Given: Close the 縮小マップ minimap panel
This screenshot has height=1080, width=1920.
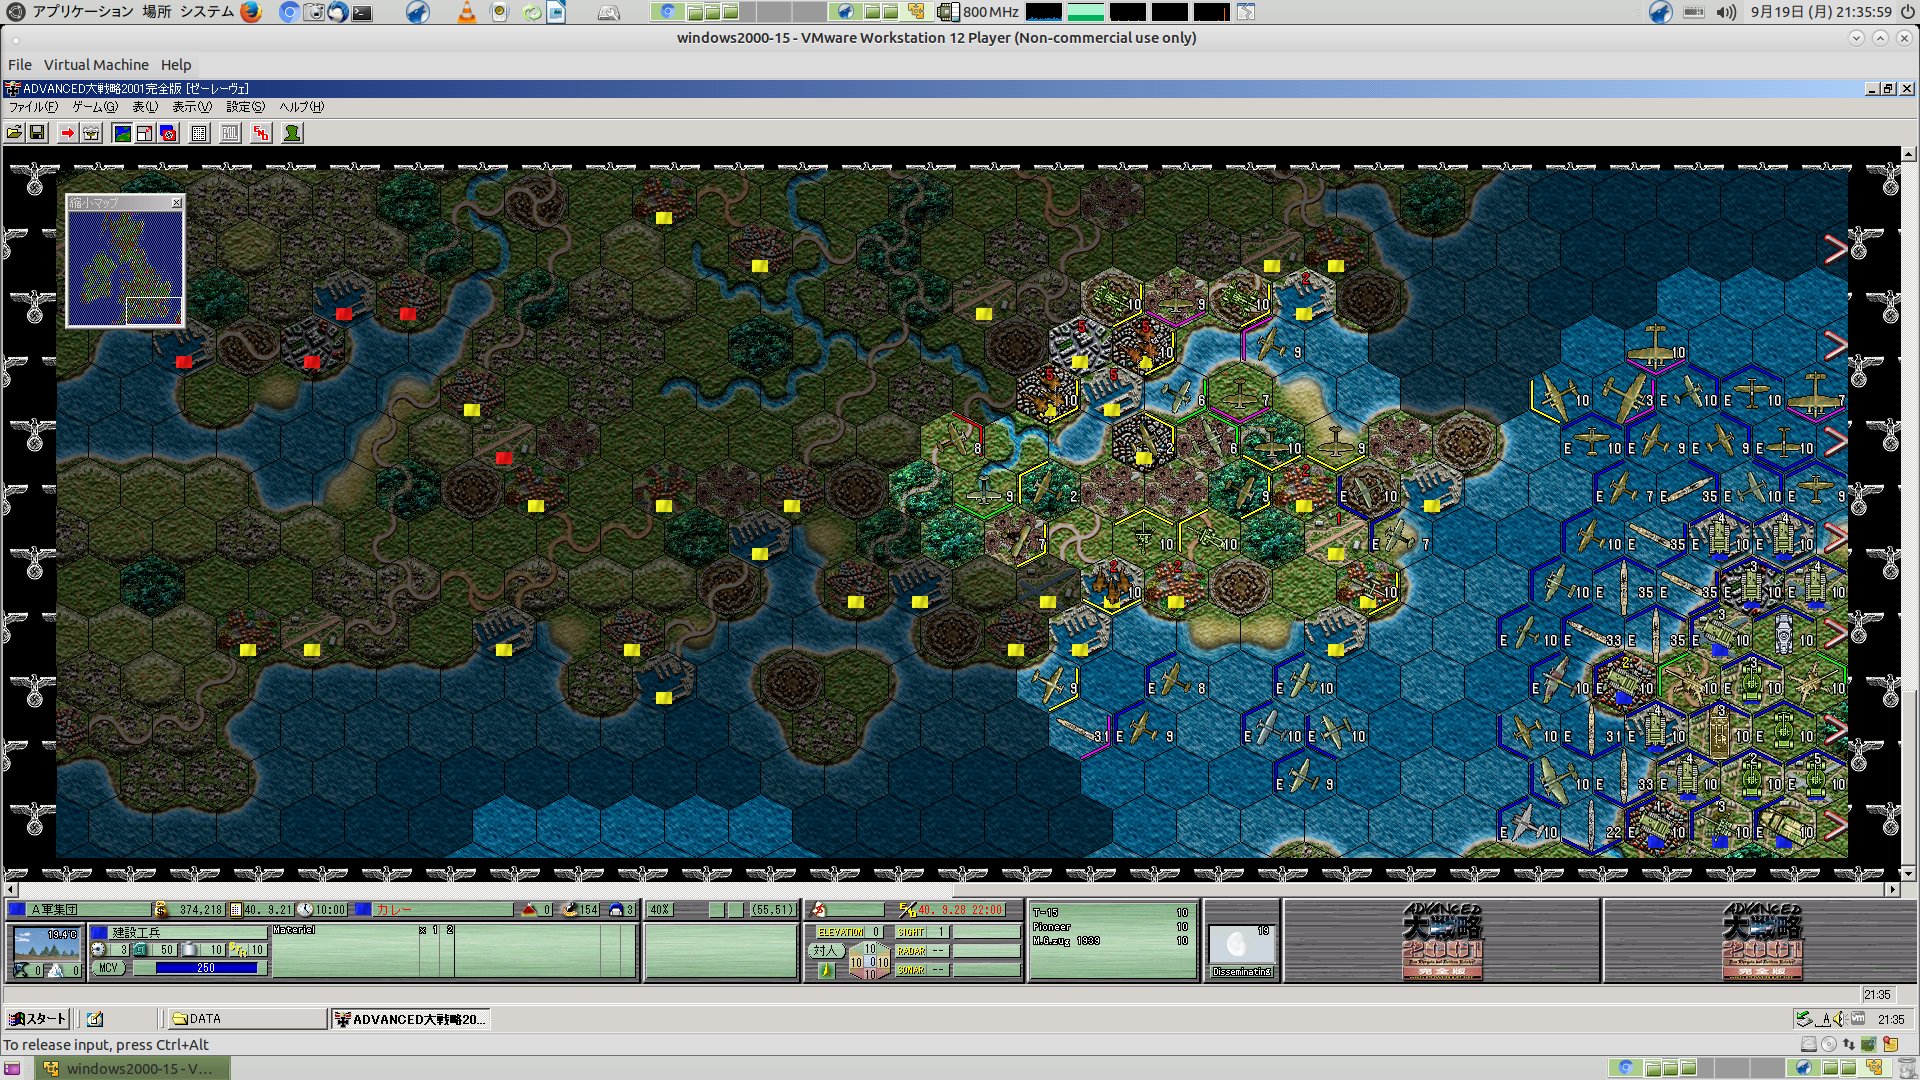Looking at the screenshot, I should point(177,202).
